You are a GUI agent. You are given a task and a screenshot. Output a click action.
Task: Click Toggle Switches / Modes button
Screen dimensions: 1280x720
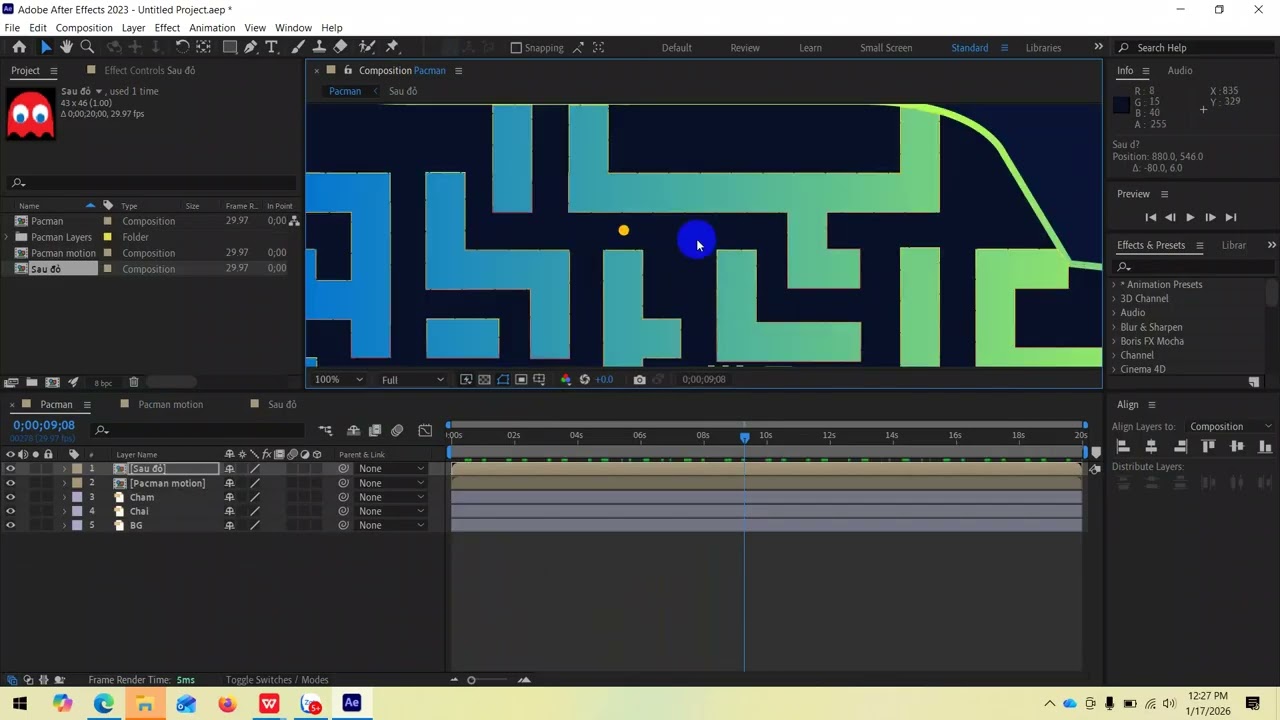(277, 680)
